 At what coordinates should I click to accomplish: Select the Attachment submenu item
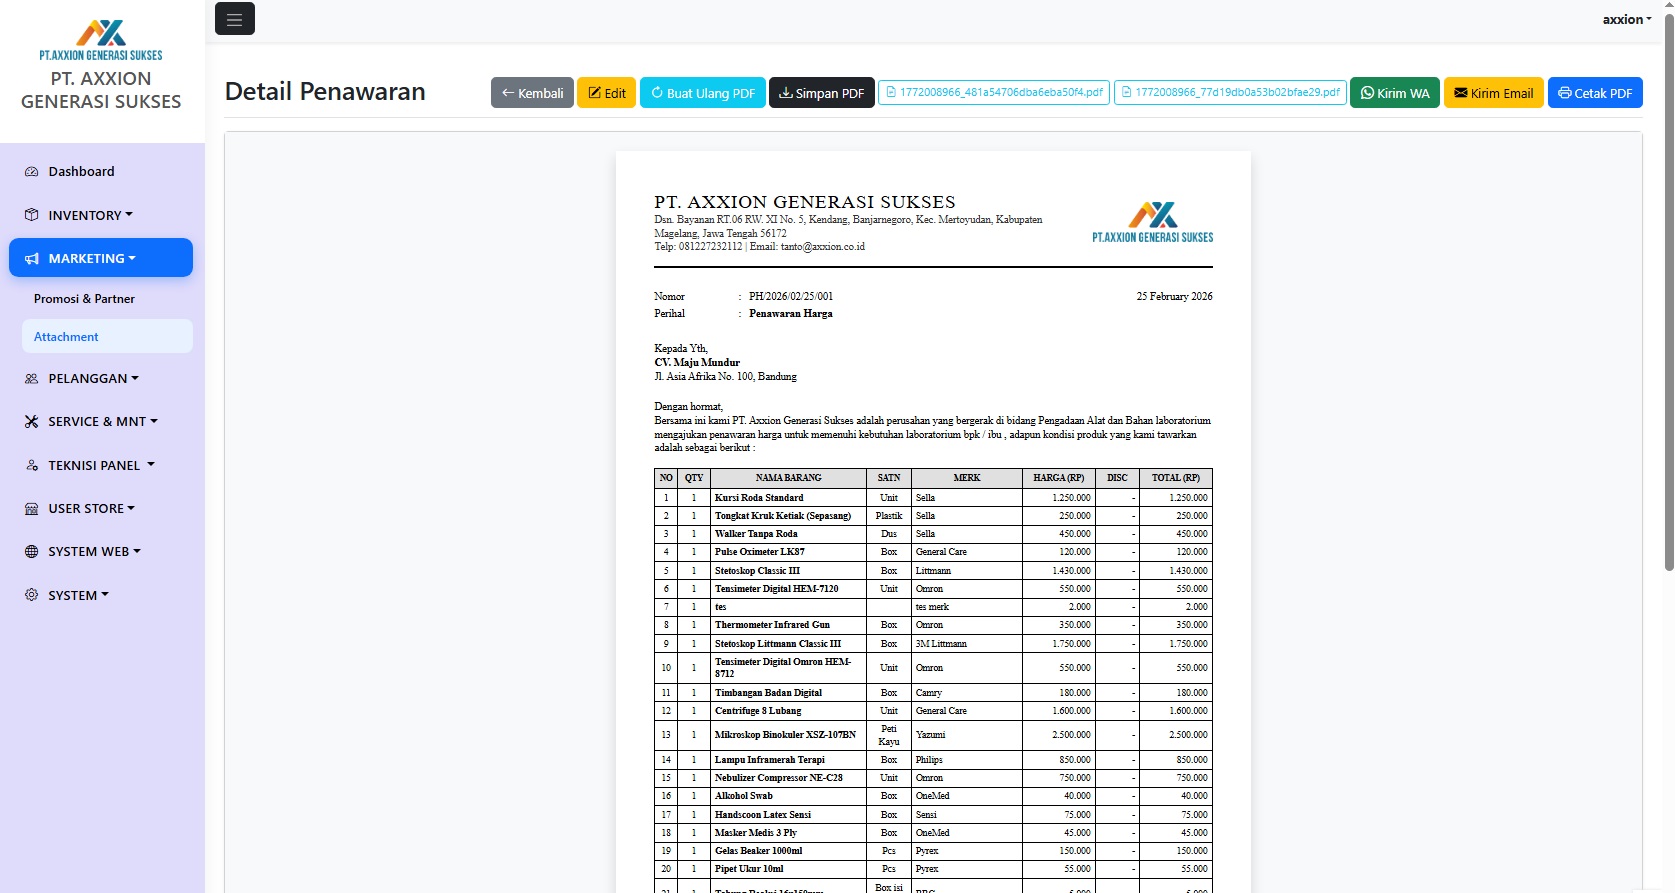(107, 337)
